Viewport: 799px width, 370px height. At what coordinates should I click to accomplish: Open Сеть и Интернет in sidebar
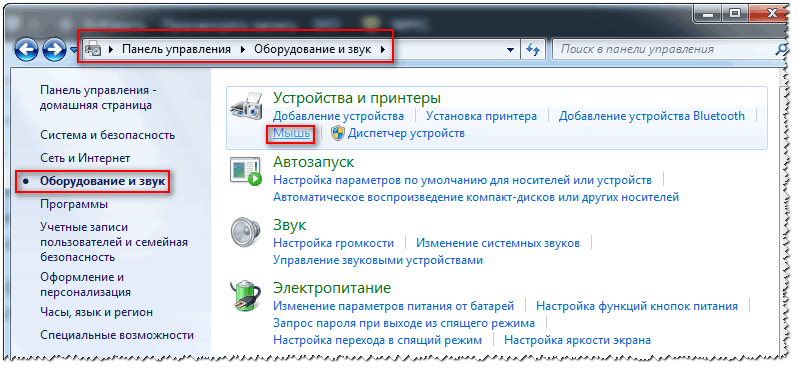85,158
